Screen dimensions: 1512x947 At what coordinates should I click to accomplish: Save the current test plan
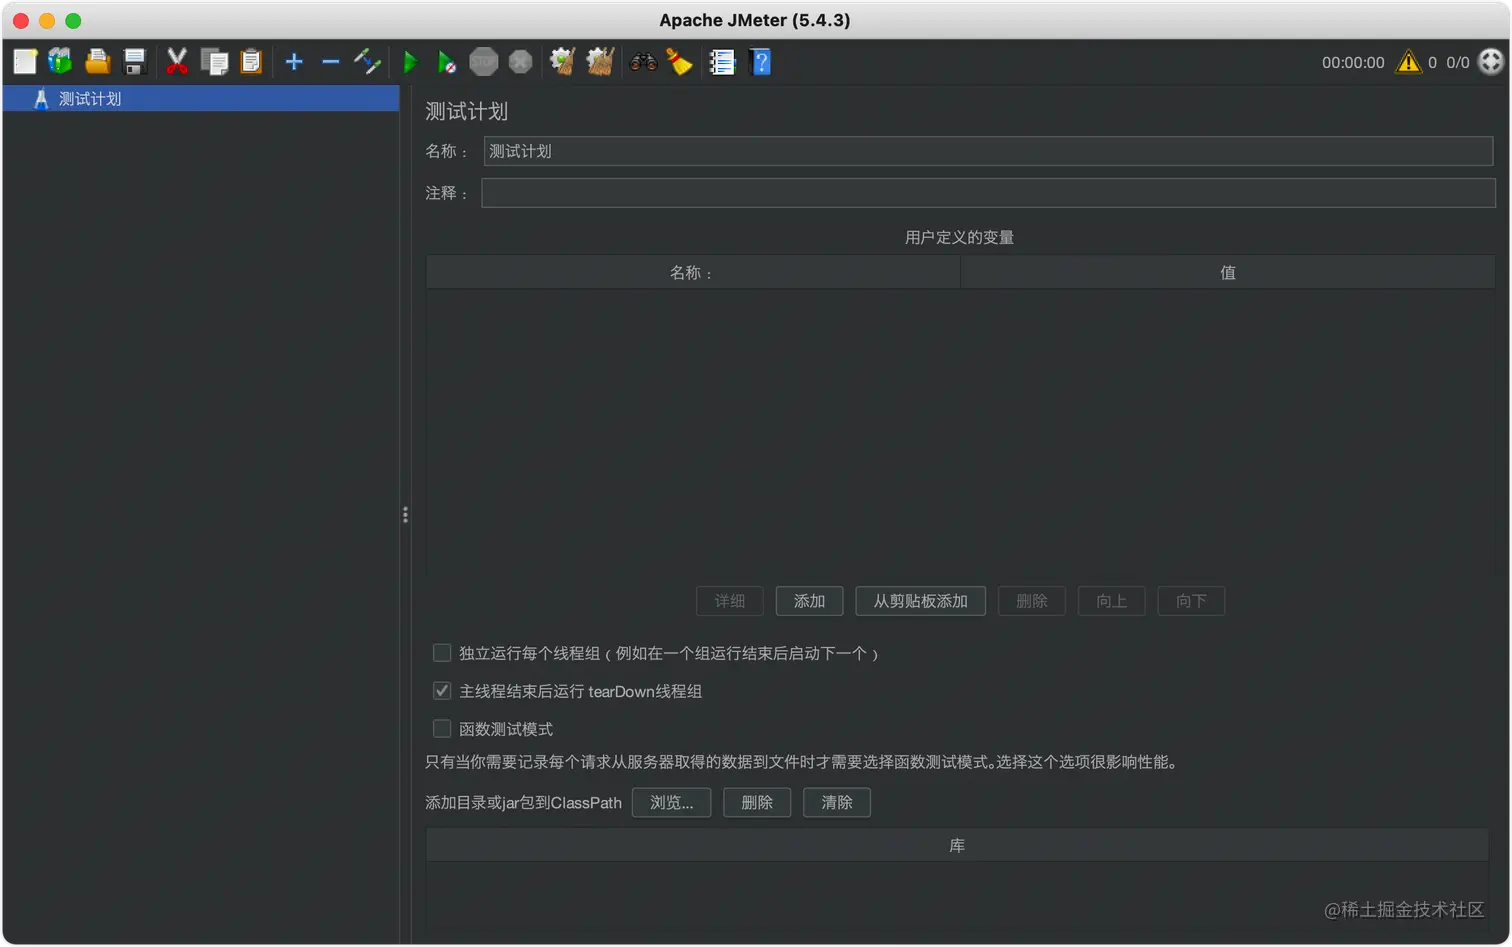134,61
